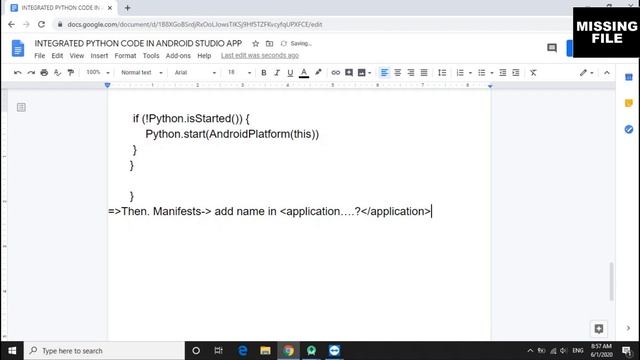Open the editing mode pencil dropdown
The image size is (640, 360).
pyautogui.click(x=587, y=73)
